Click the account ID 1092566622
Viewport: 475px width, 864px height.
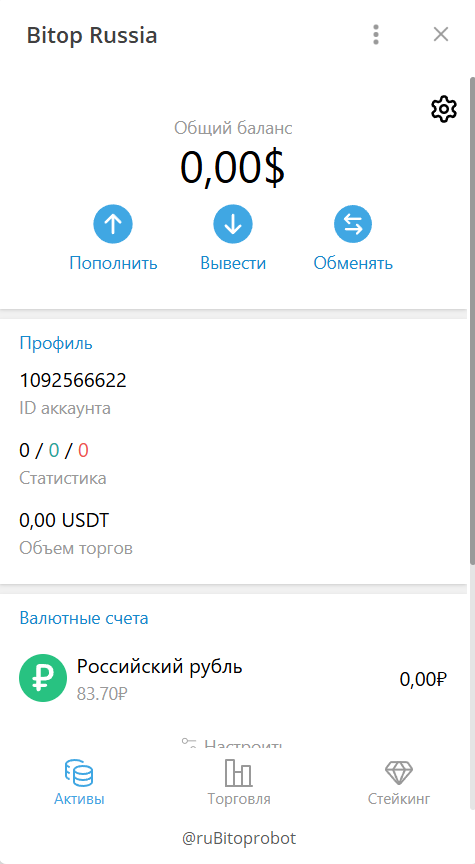(73, 380)
